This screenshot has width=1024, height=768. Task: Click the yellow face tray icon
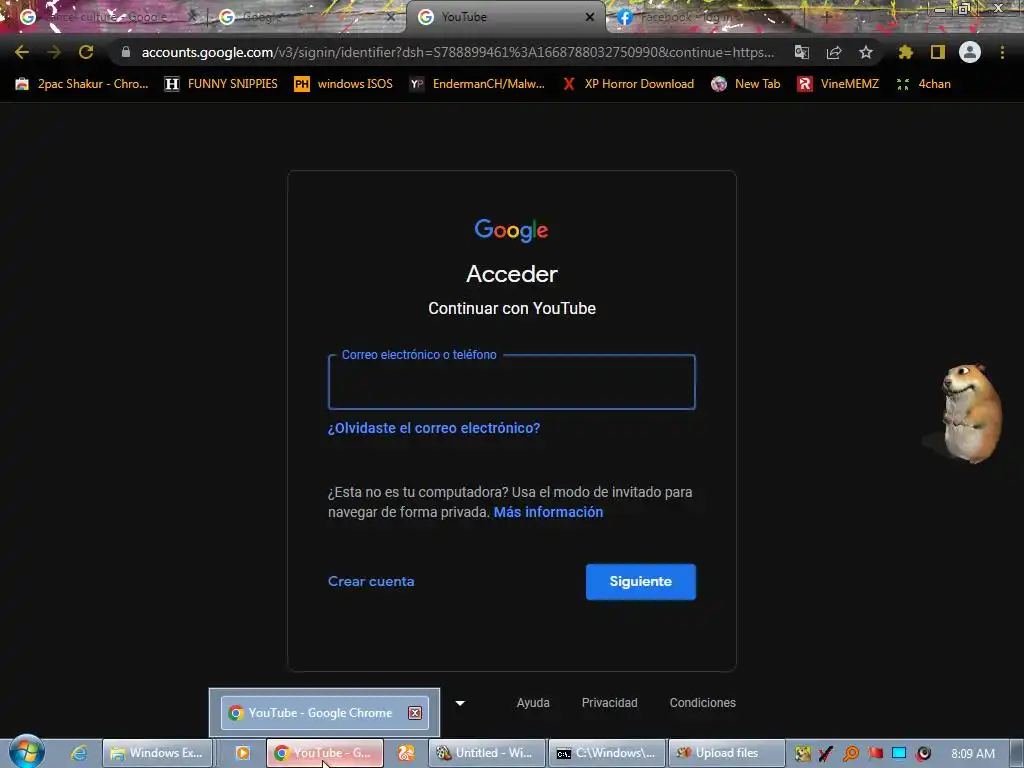point(803,753)
